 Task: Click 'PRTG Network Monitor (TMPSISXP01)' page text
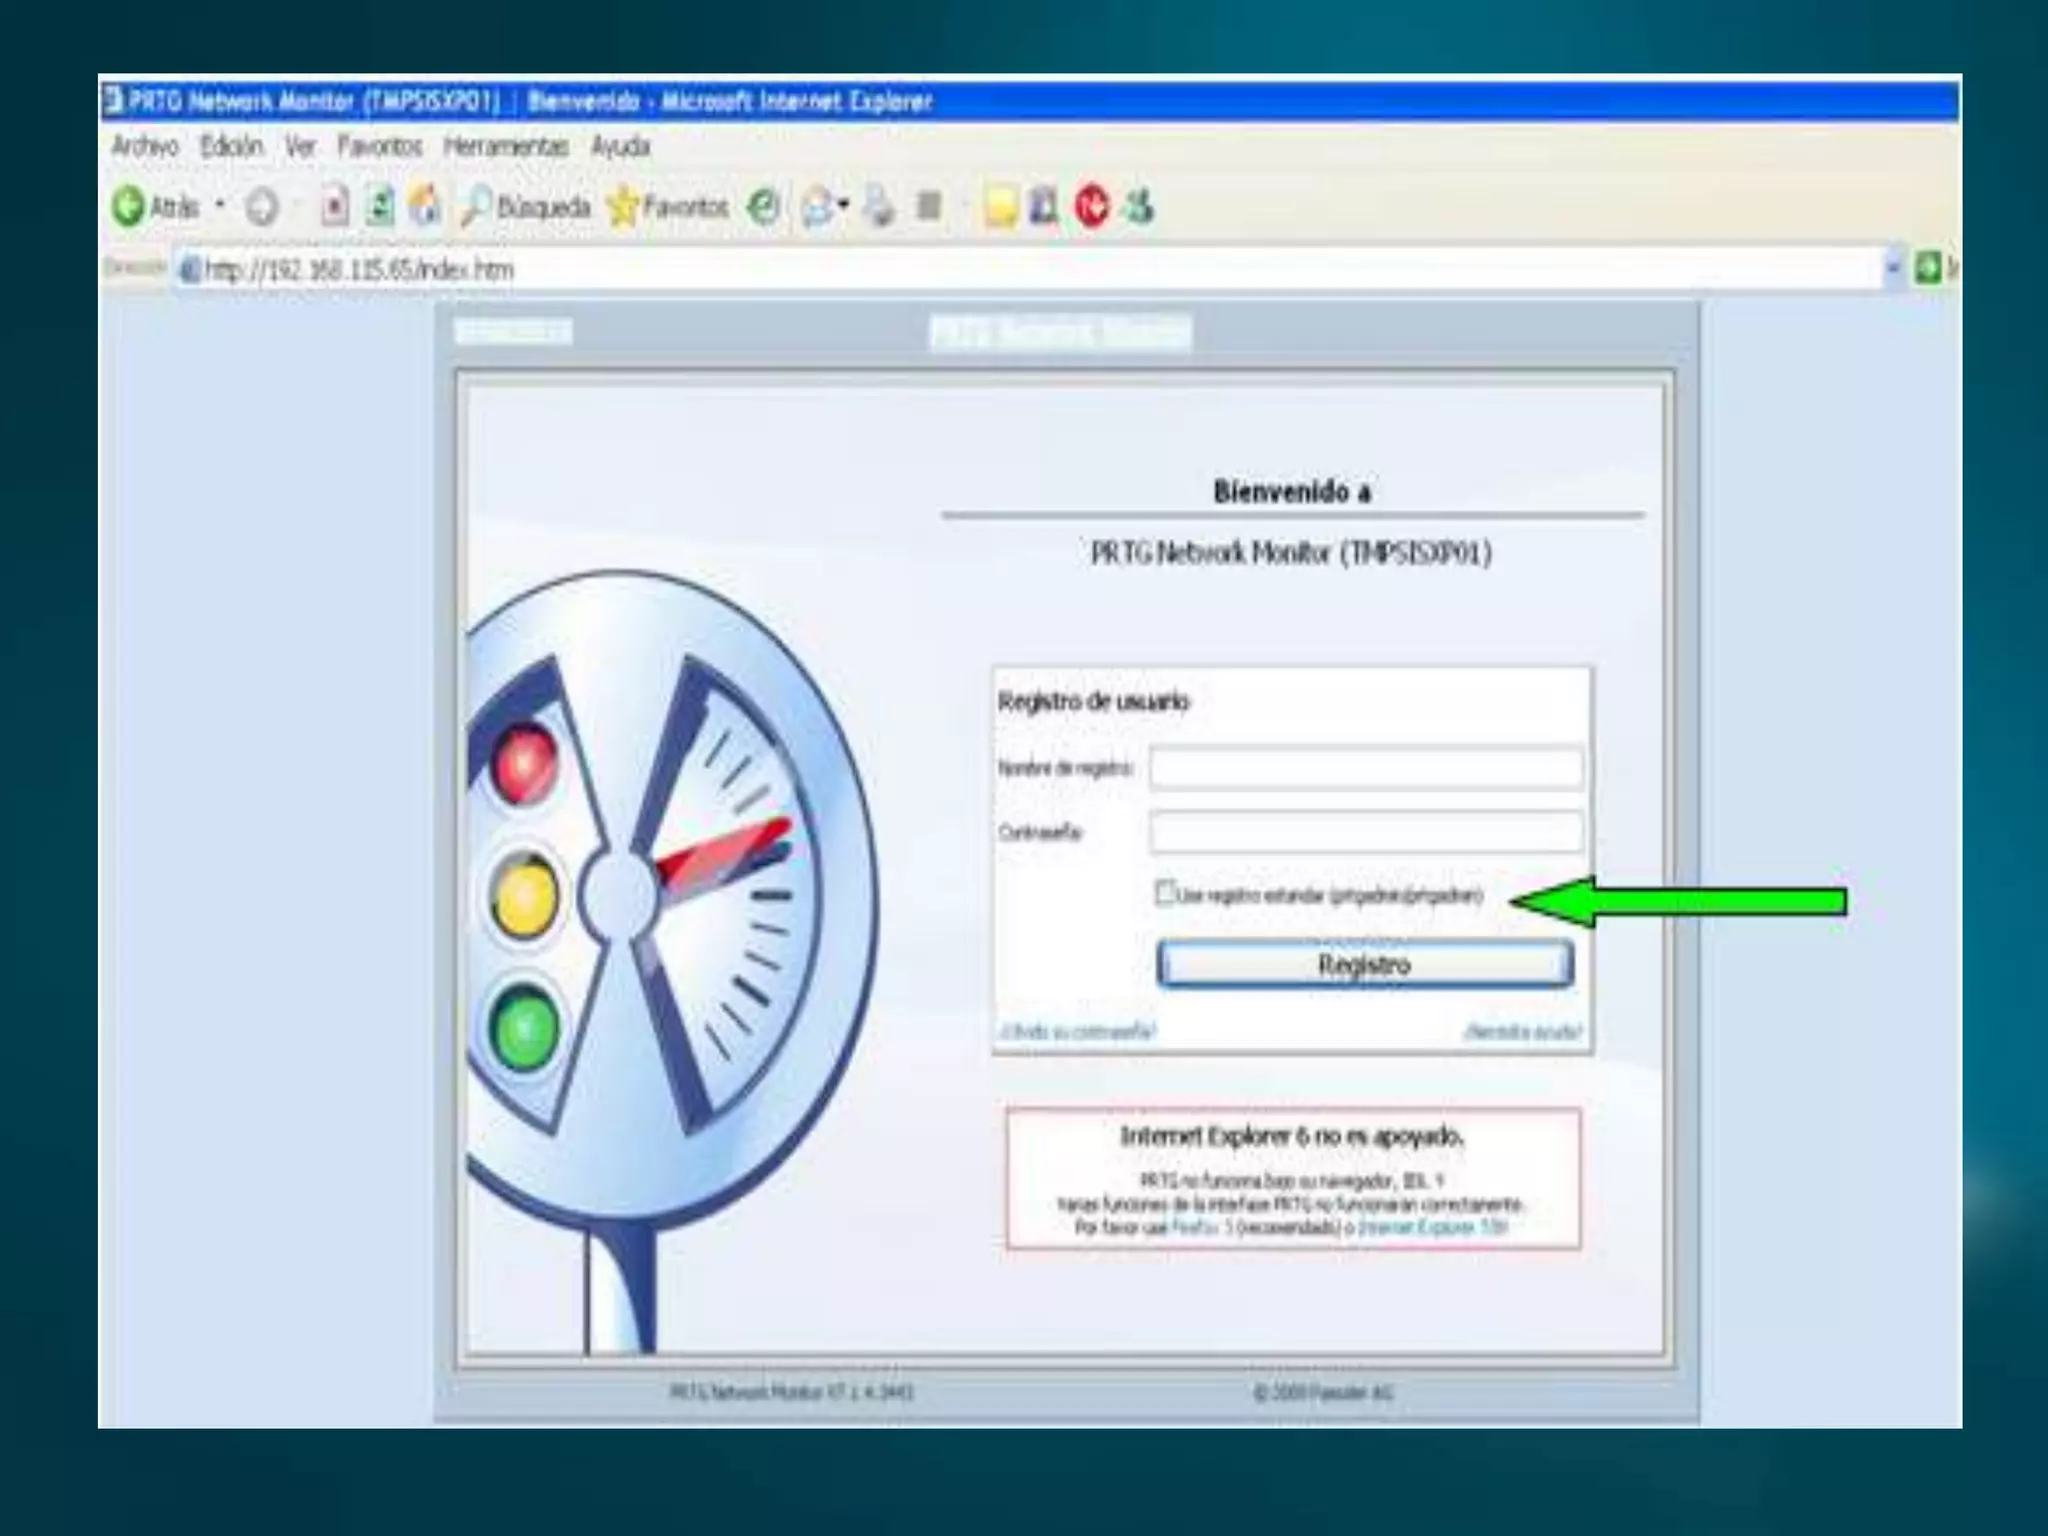tap(1291, 552)
